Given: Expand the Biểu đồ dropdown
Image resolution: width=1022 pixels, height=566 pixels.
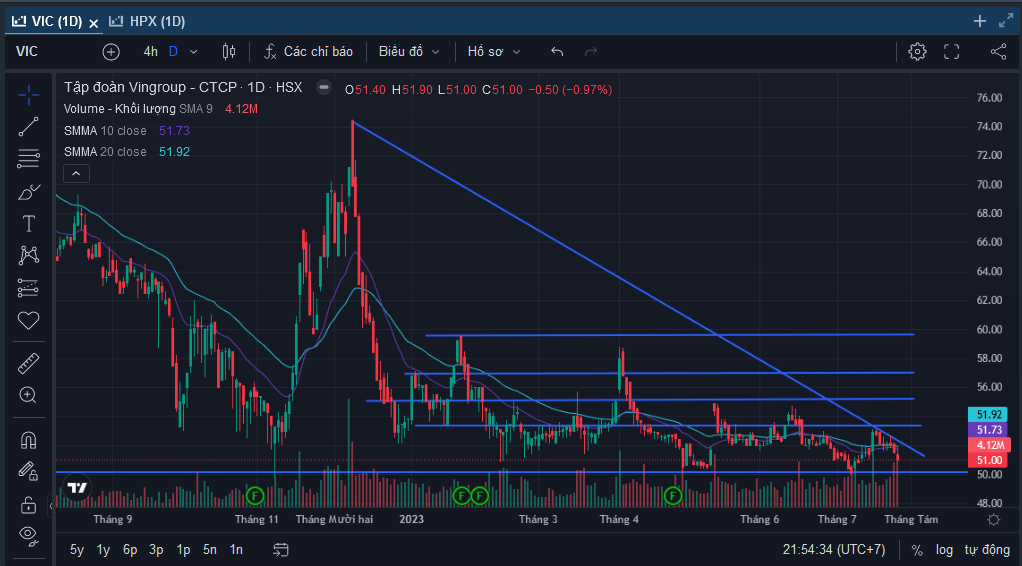Looking at the screenshot, I should coord(409,52).
